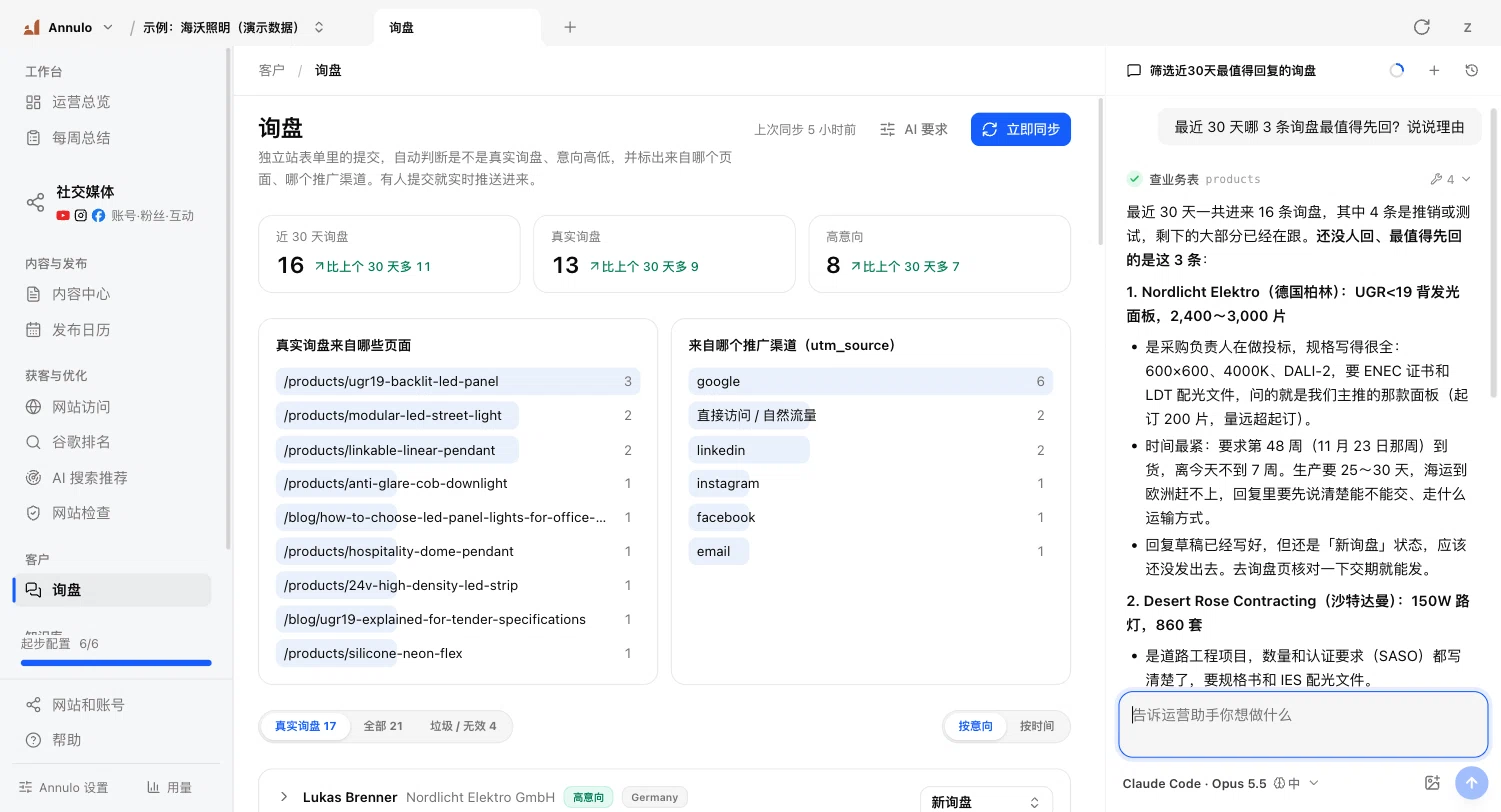Click the 起步配置 progress bar
This screenshot has height=812, width=1501.
pos(116,662)
